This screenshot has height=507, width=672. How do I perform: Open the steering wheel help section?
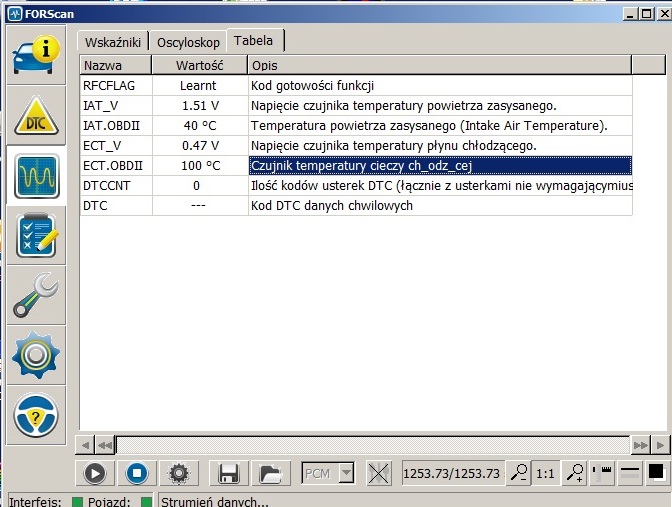point(36,413)
